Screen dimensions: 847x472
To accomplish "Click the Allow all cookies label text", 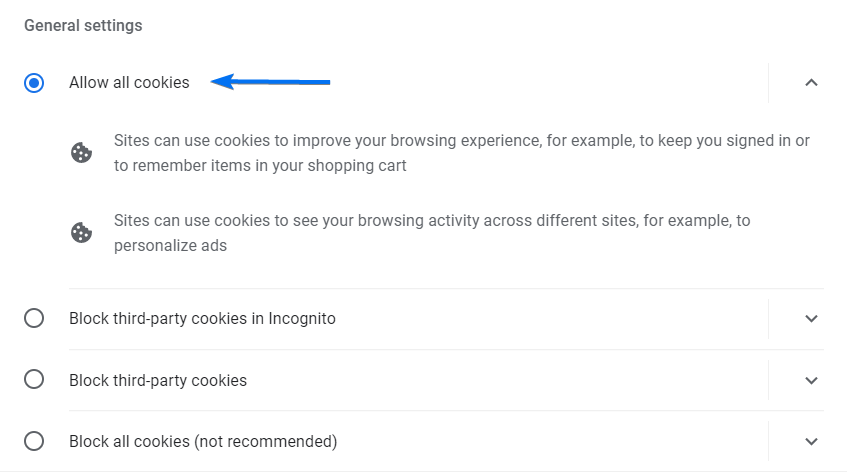I will point(129,83).
